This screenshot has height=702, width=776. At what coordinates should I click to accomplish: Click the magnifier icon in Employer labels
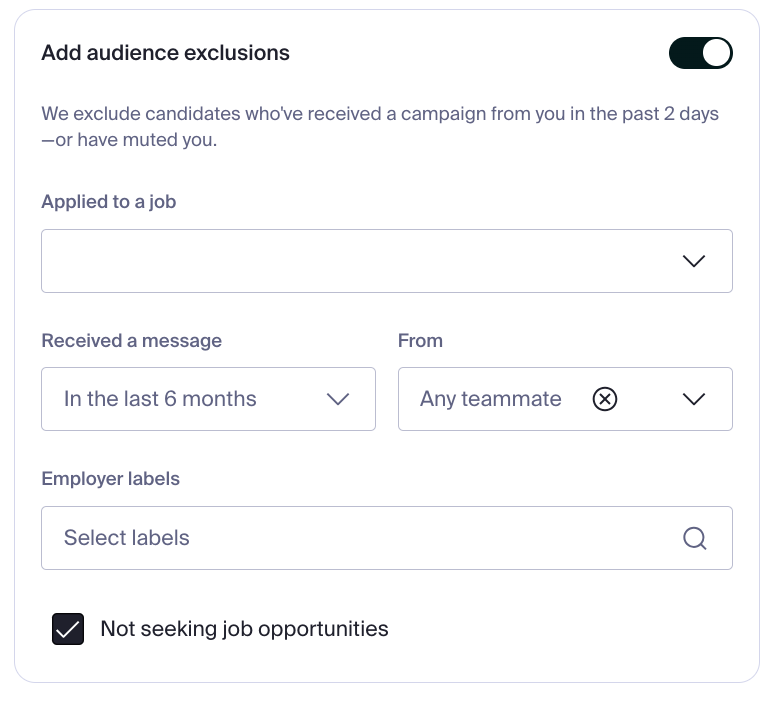coord(694,538)
